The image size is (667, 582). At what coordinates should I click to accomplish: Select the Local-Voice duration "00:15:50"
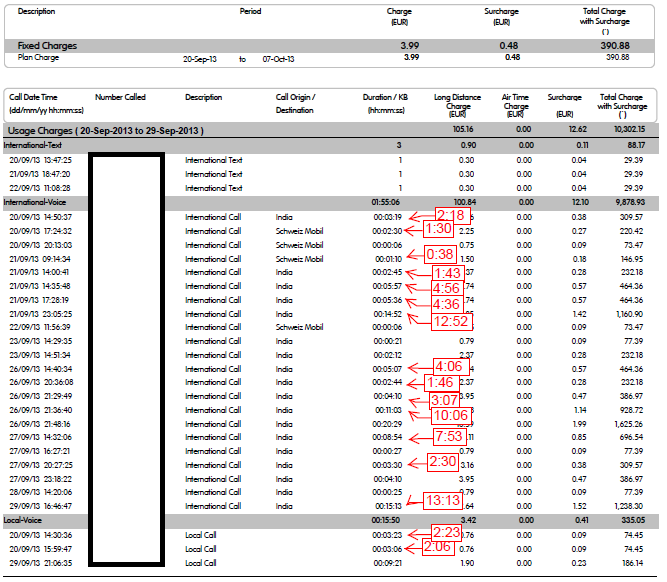385,520
